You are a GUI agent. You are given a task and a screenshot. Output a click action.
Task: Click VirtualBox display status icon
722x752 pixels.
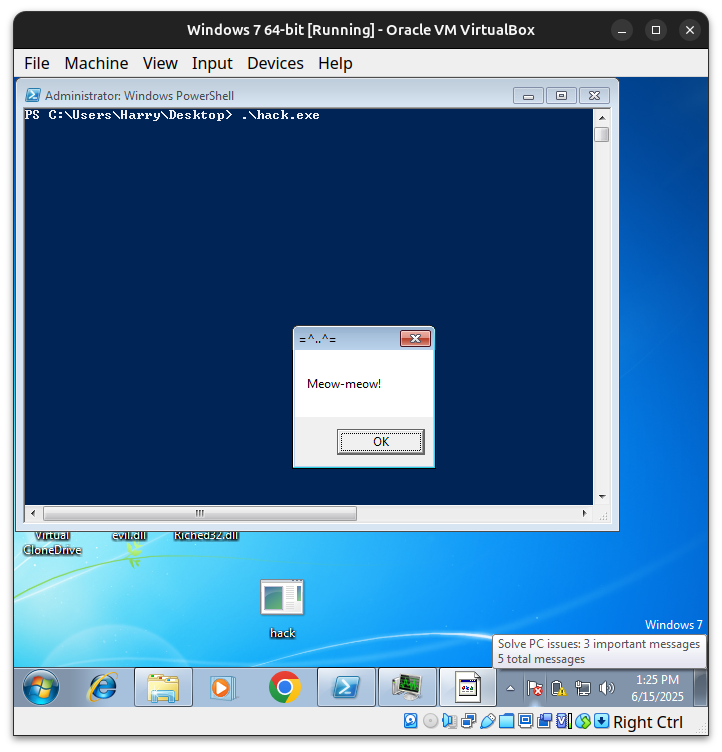526,721
